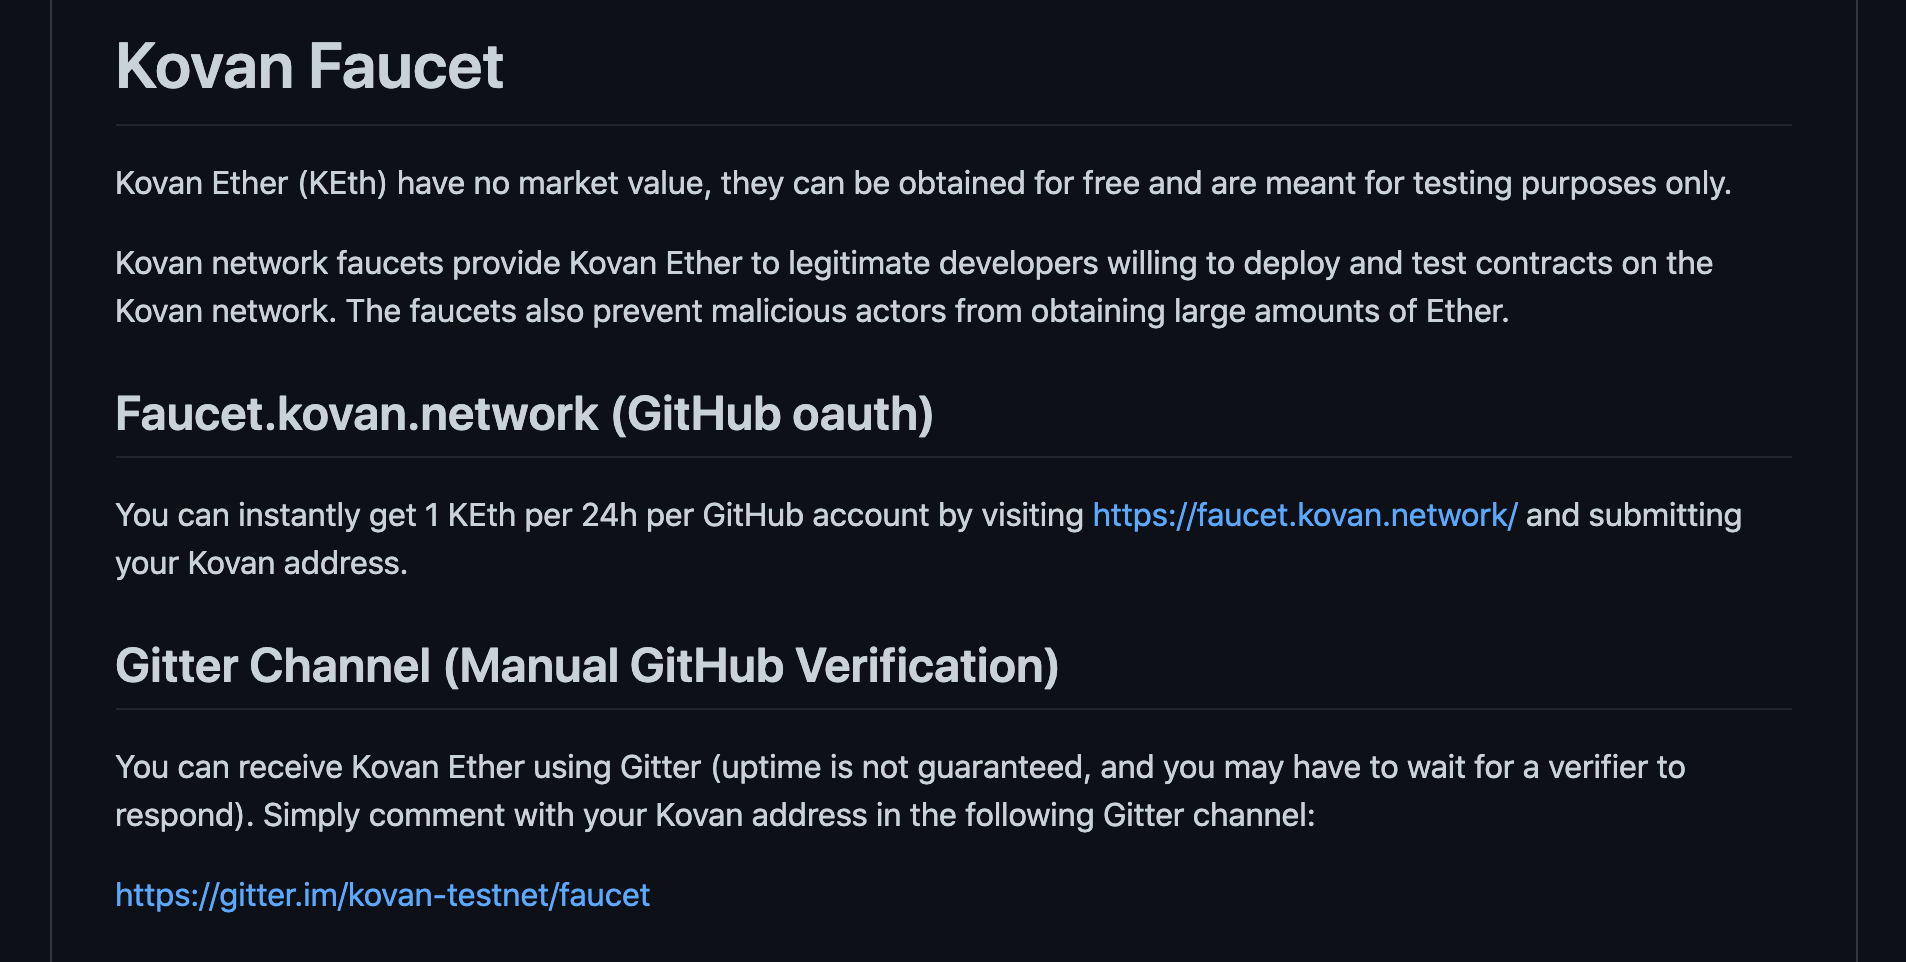Image resolution: width=1906 pixels, height=962 pixels.
Task: Open the gitter.im/kovan-testnet/faucet link
Action: pyautogui.click(x=382, y=895)
